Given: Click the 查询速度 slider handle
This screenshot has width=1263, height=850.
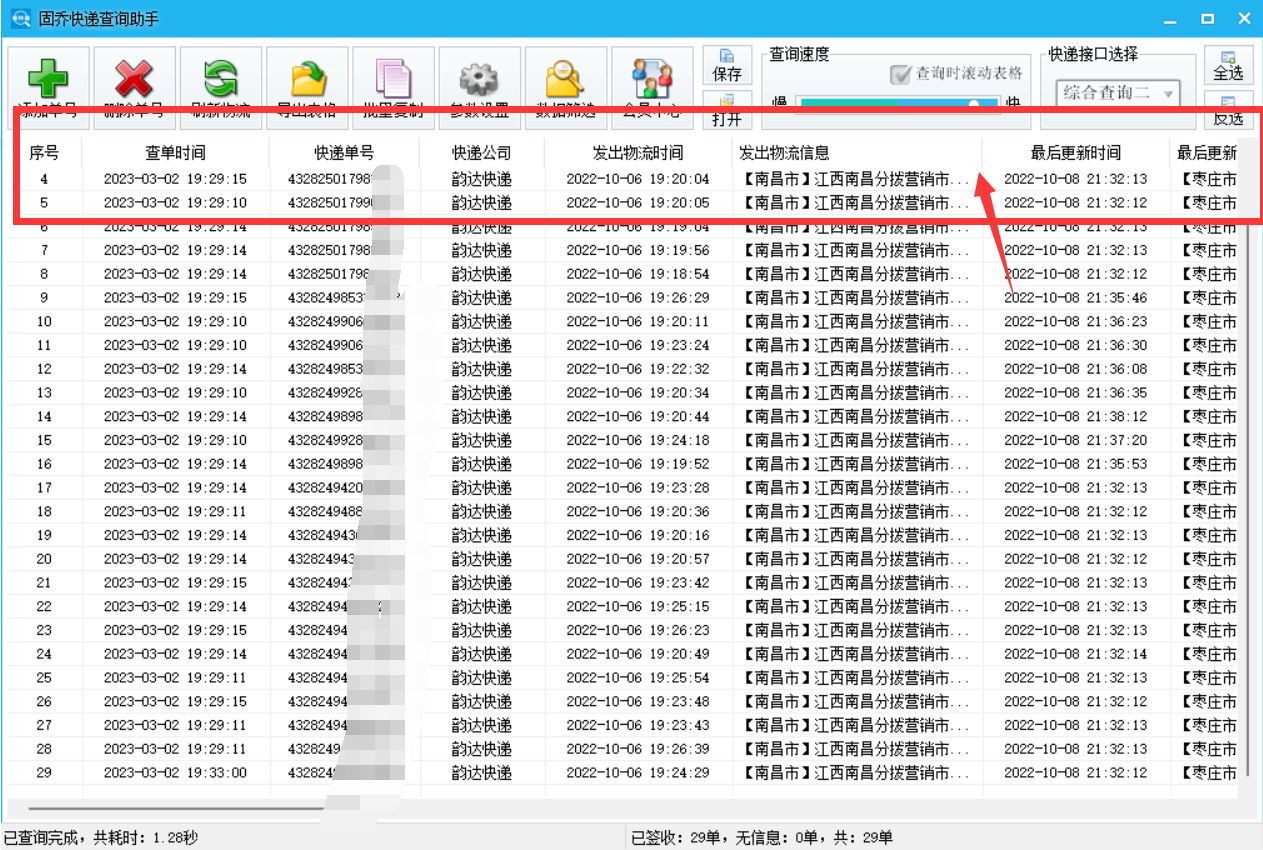Looking at the screenshot, I should (x=973, y=104).
